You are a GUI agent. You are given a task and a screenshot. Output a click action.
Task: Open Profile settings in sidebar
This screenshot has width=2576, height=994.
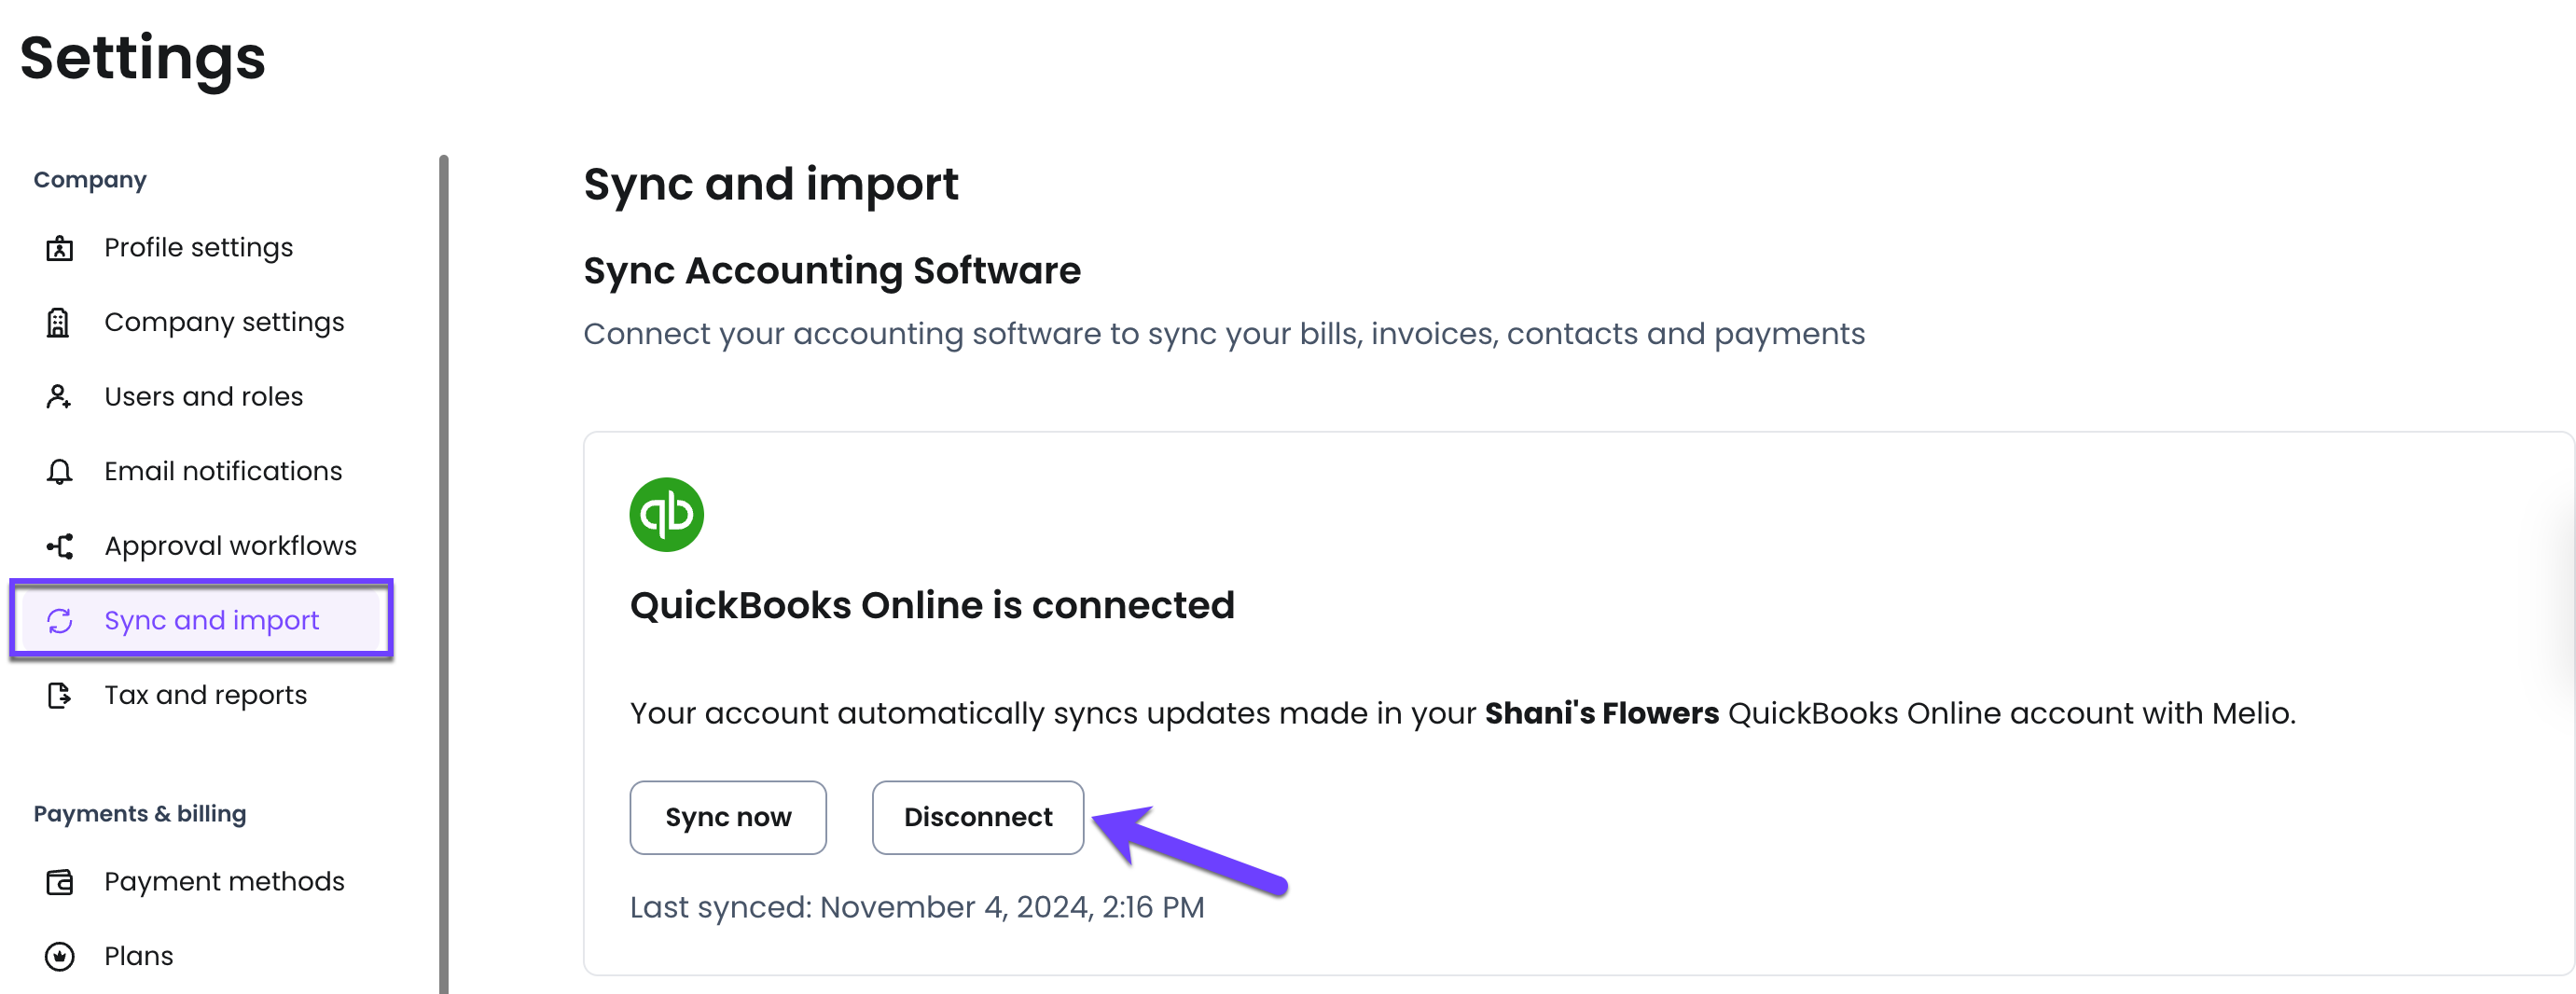(x=198, y=248)
